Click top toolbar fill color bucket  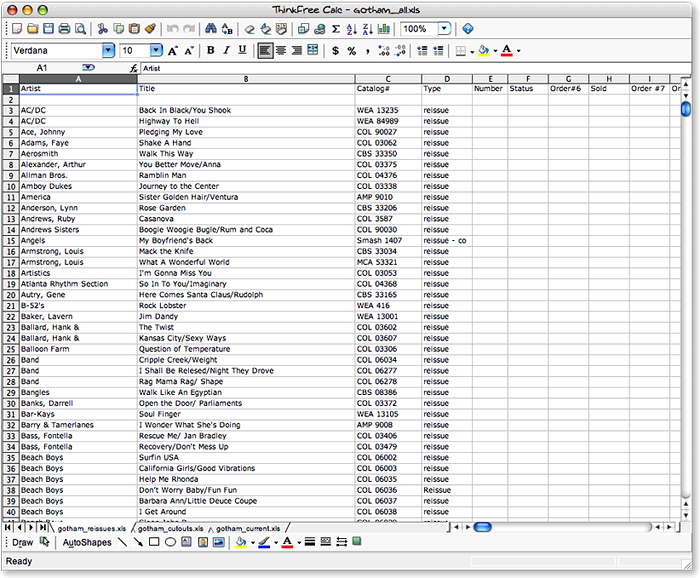click(483, 50)
